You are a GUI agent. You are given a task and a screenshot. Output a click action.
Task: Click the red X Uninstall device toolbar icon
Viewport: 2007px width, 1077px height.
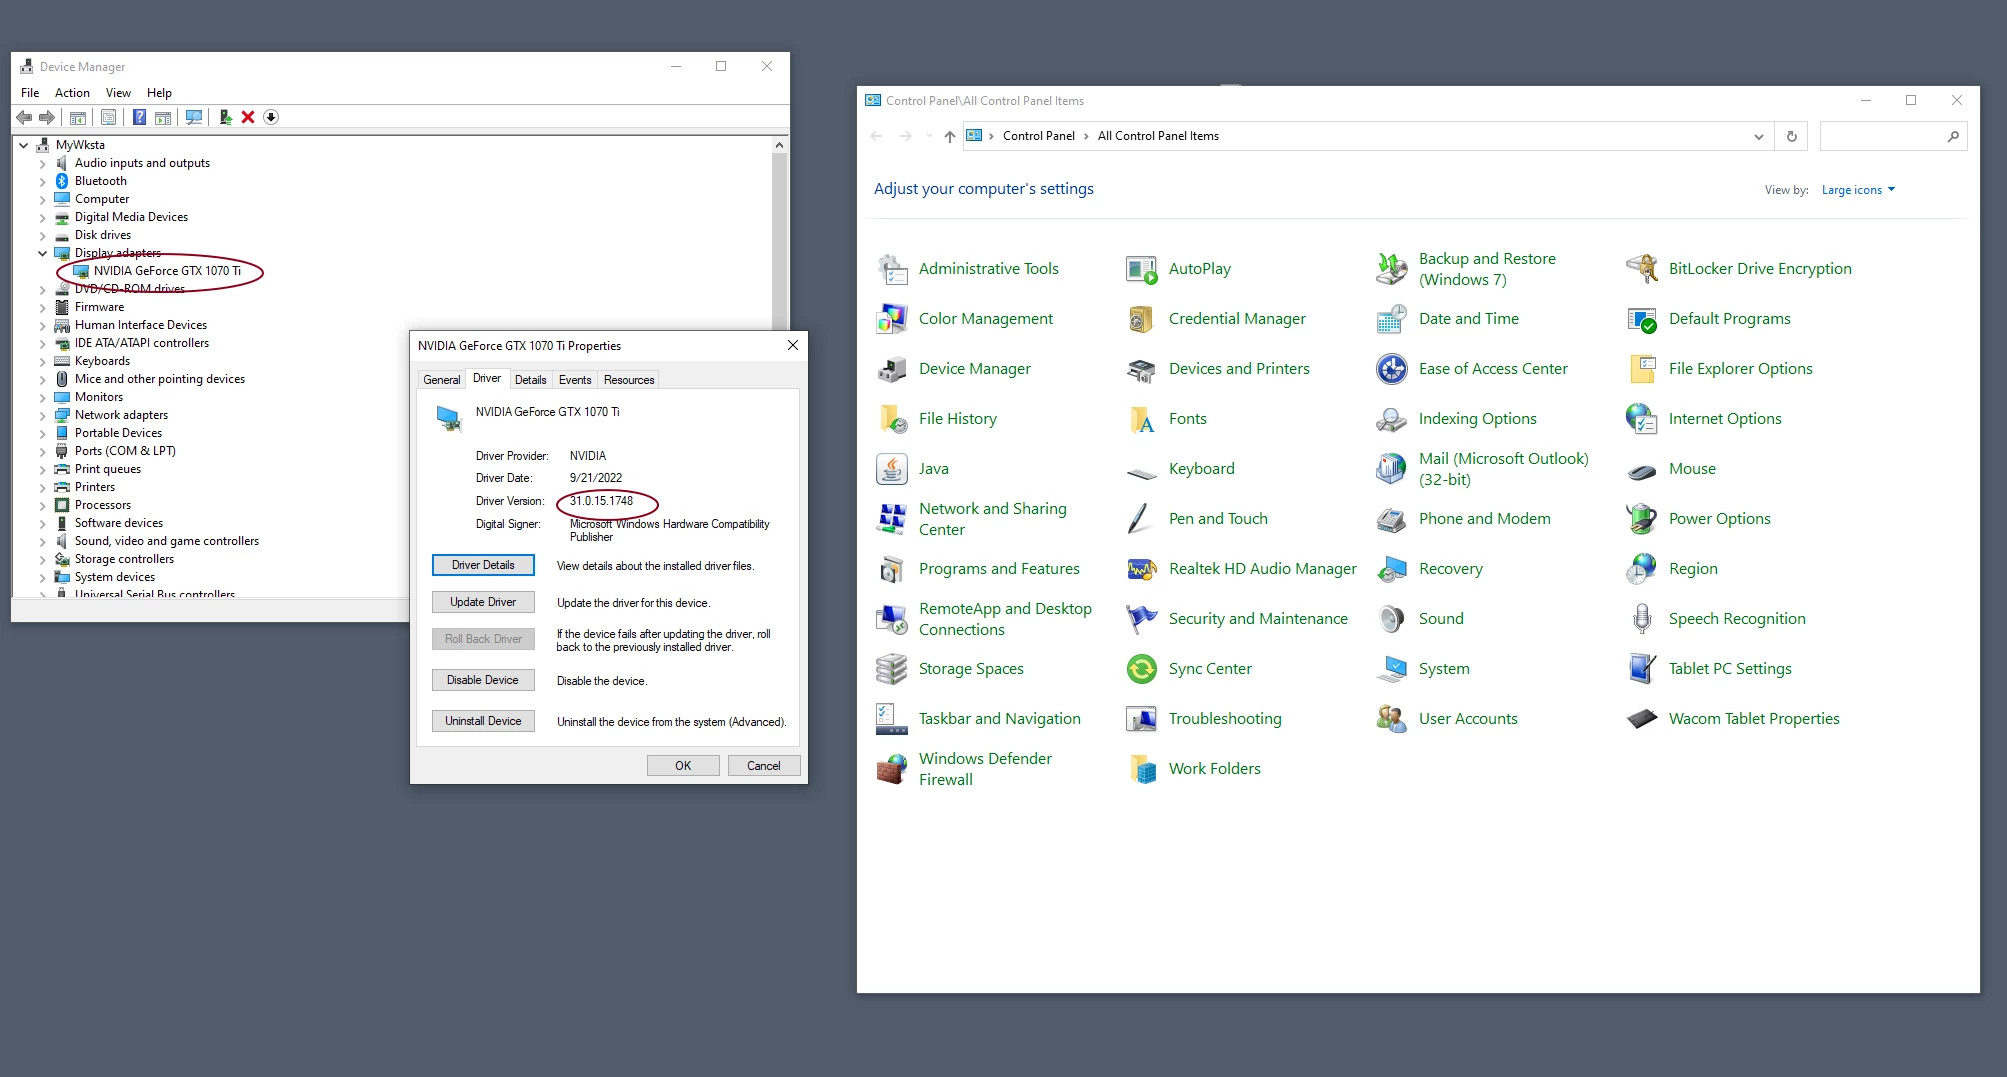coord(248,117)
